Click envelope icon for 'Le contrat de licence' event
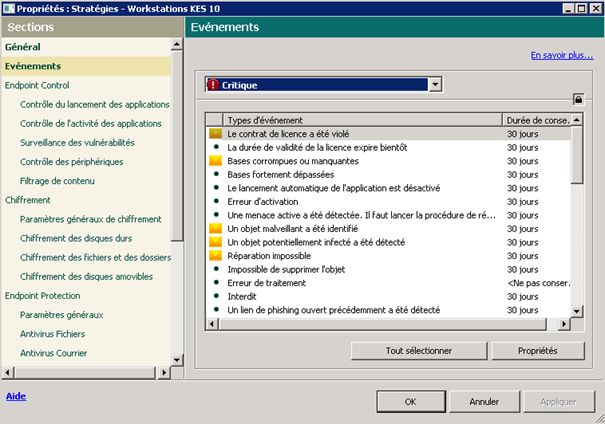Image resolution: width=605 pixels, height=424 pixels. pos(214,133)
